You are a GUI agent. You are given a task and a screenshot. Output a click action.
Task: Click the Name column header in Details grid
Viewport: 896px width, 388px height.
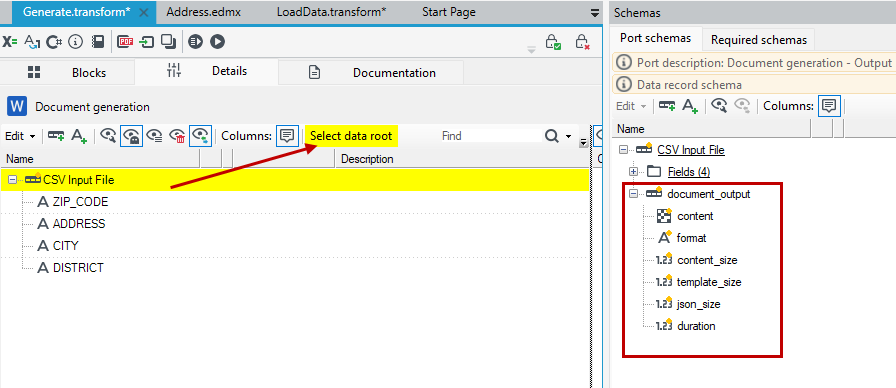[x=100, y=159]
